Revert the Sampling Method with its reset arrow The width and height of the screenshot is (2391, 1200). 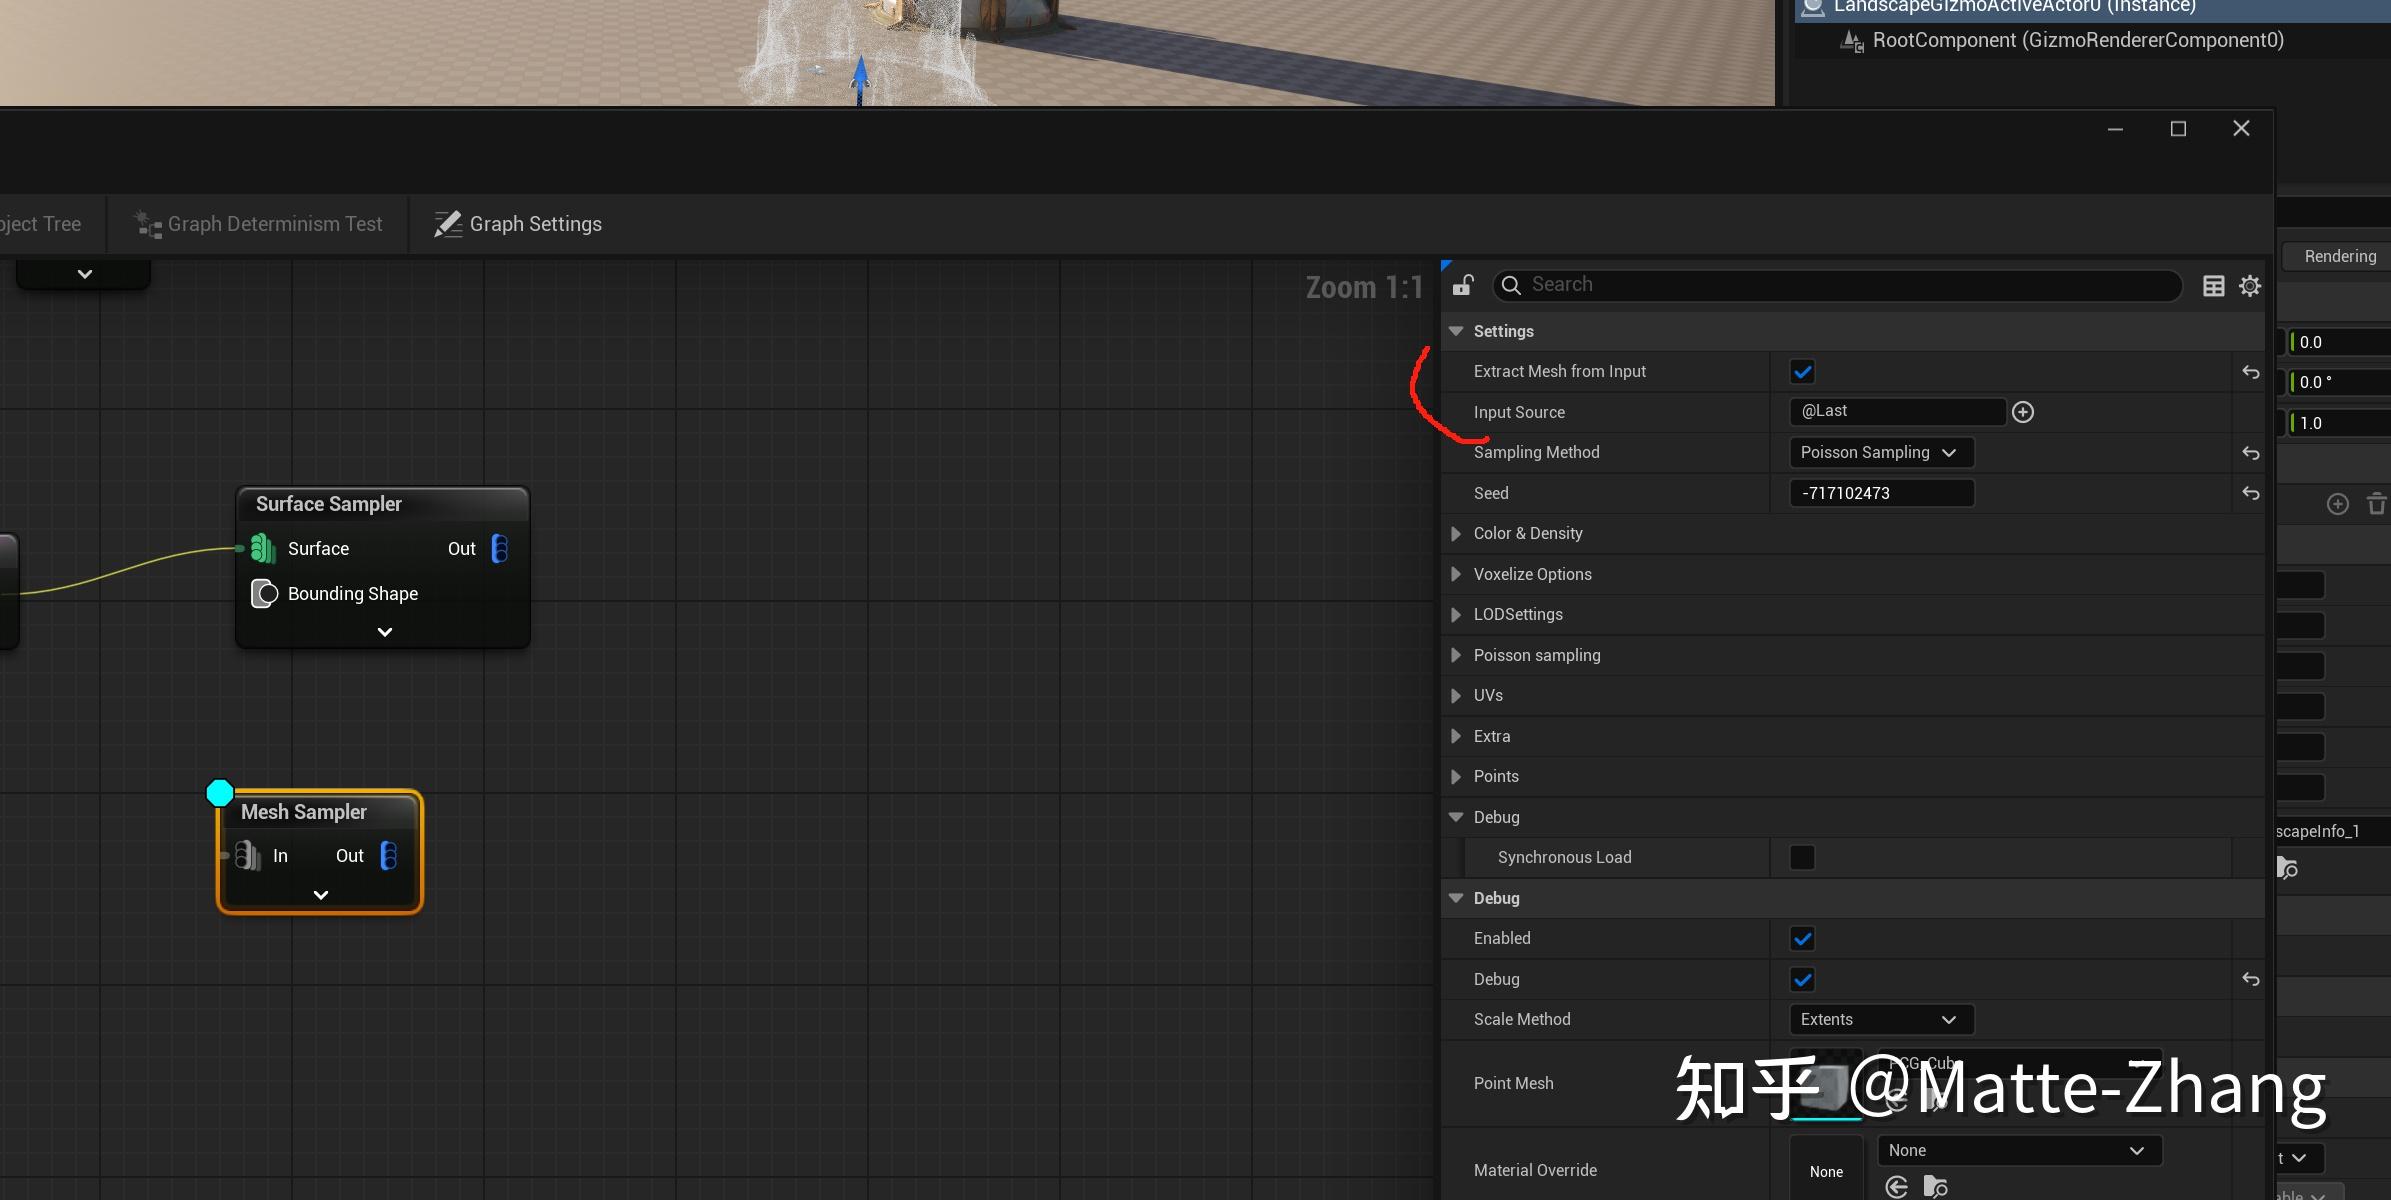click(2251, 452)
